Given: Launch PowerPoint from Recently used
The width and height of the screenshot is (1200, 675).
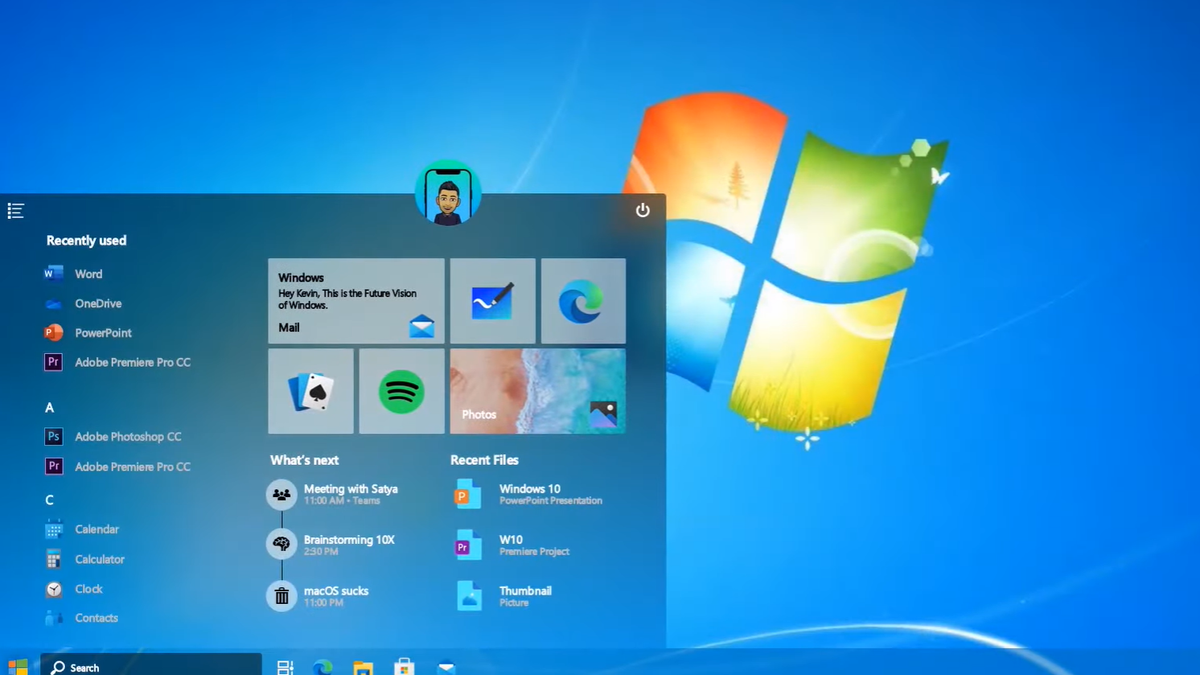Looking at the screenshot, I should pos(88,333).
